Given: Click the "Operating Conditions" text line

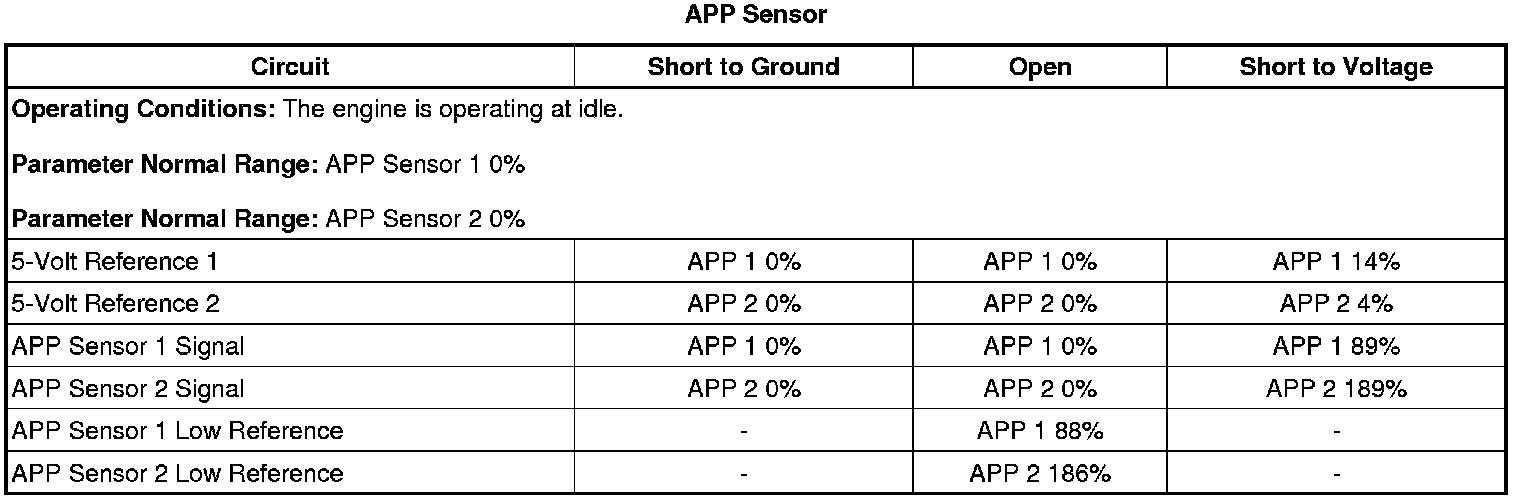Looking at the screenshot, I should (317, 109).
